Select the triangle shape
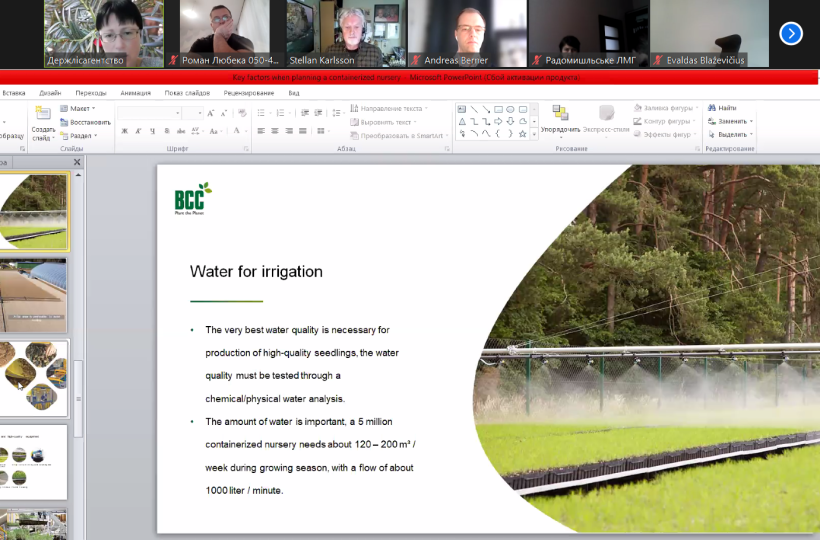 pos(462,121)
